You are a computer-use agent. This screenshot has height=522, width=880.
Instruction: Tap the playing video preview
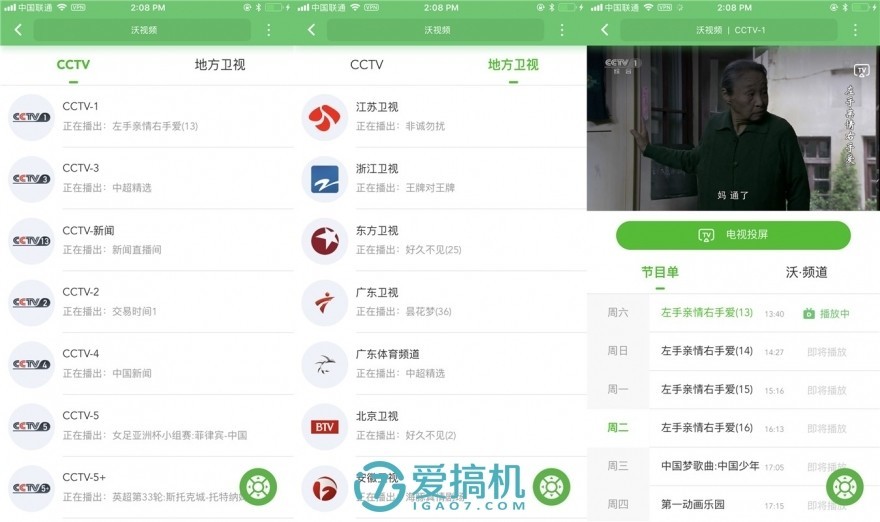[x=733, y=128]
